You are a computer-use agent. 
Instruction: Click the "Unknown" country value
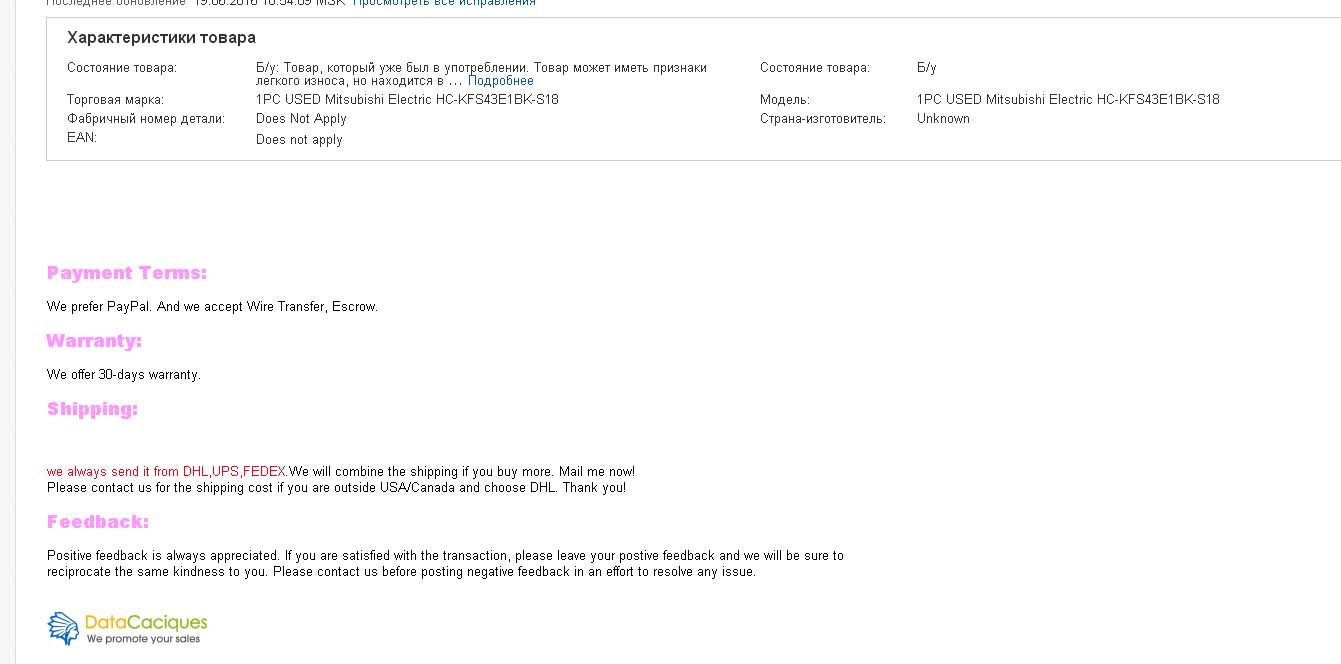click(x=943, y=119)
